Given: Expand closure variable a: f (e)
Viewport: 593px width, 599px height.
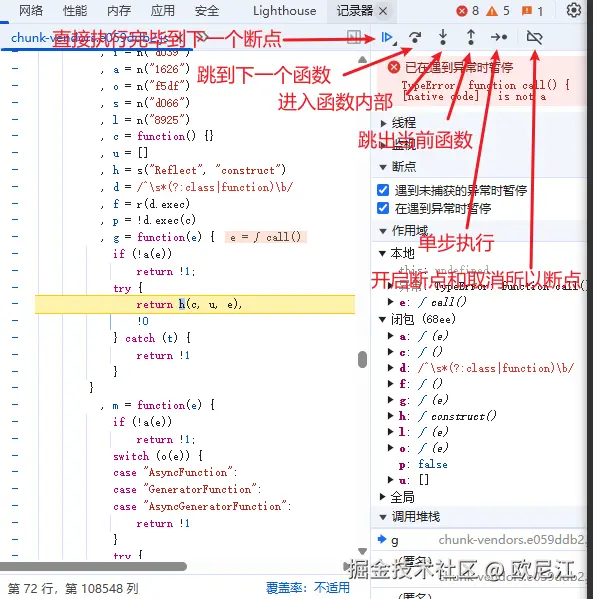Looking at the screenshot, I should click(390, 336).
